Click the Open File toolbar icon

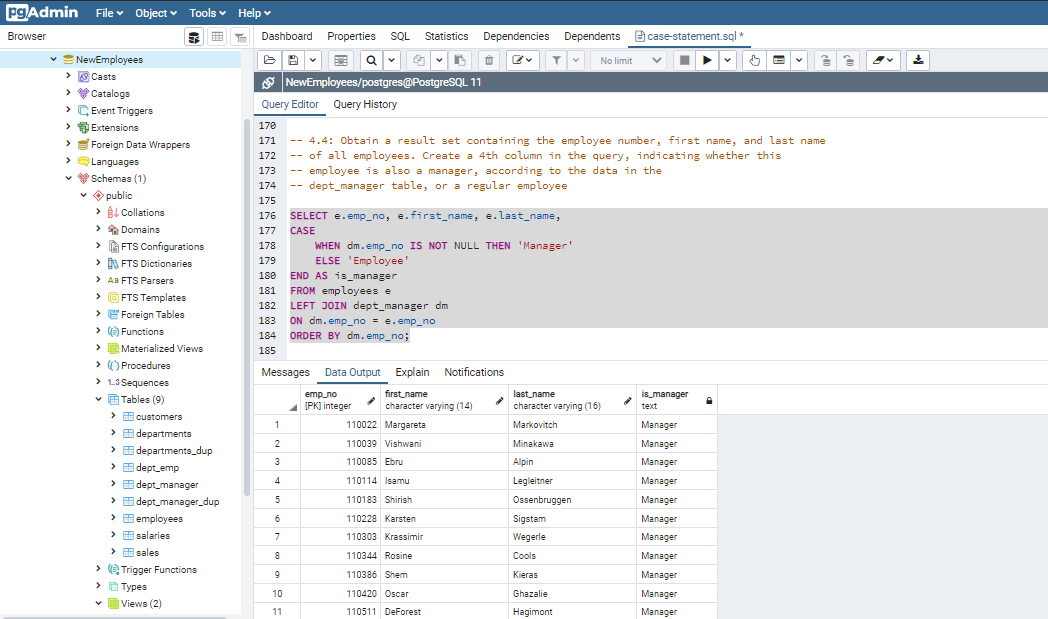(x=270, y=61)
